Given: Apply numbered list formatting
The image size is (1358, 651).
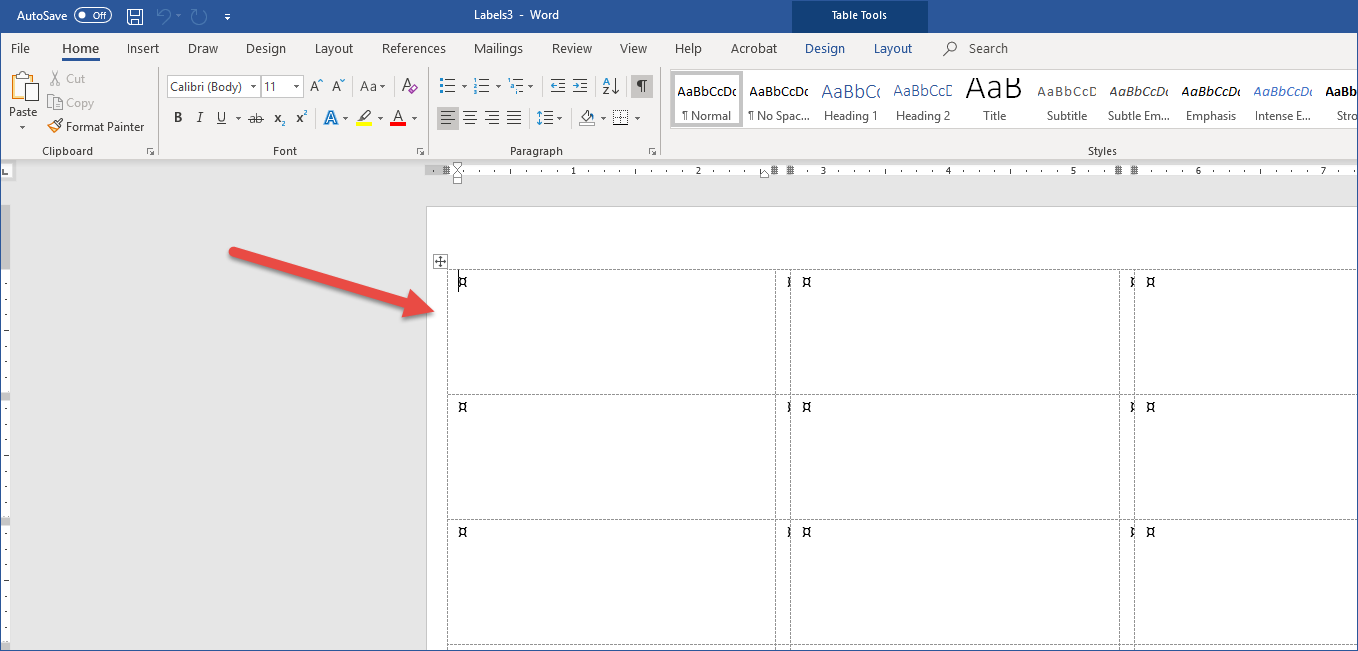Looking at the screenshot, I should [x=481, y=87].
